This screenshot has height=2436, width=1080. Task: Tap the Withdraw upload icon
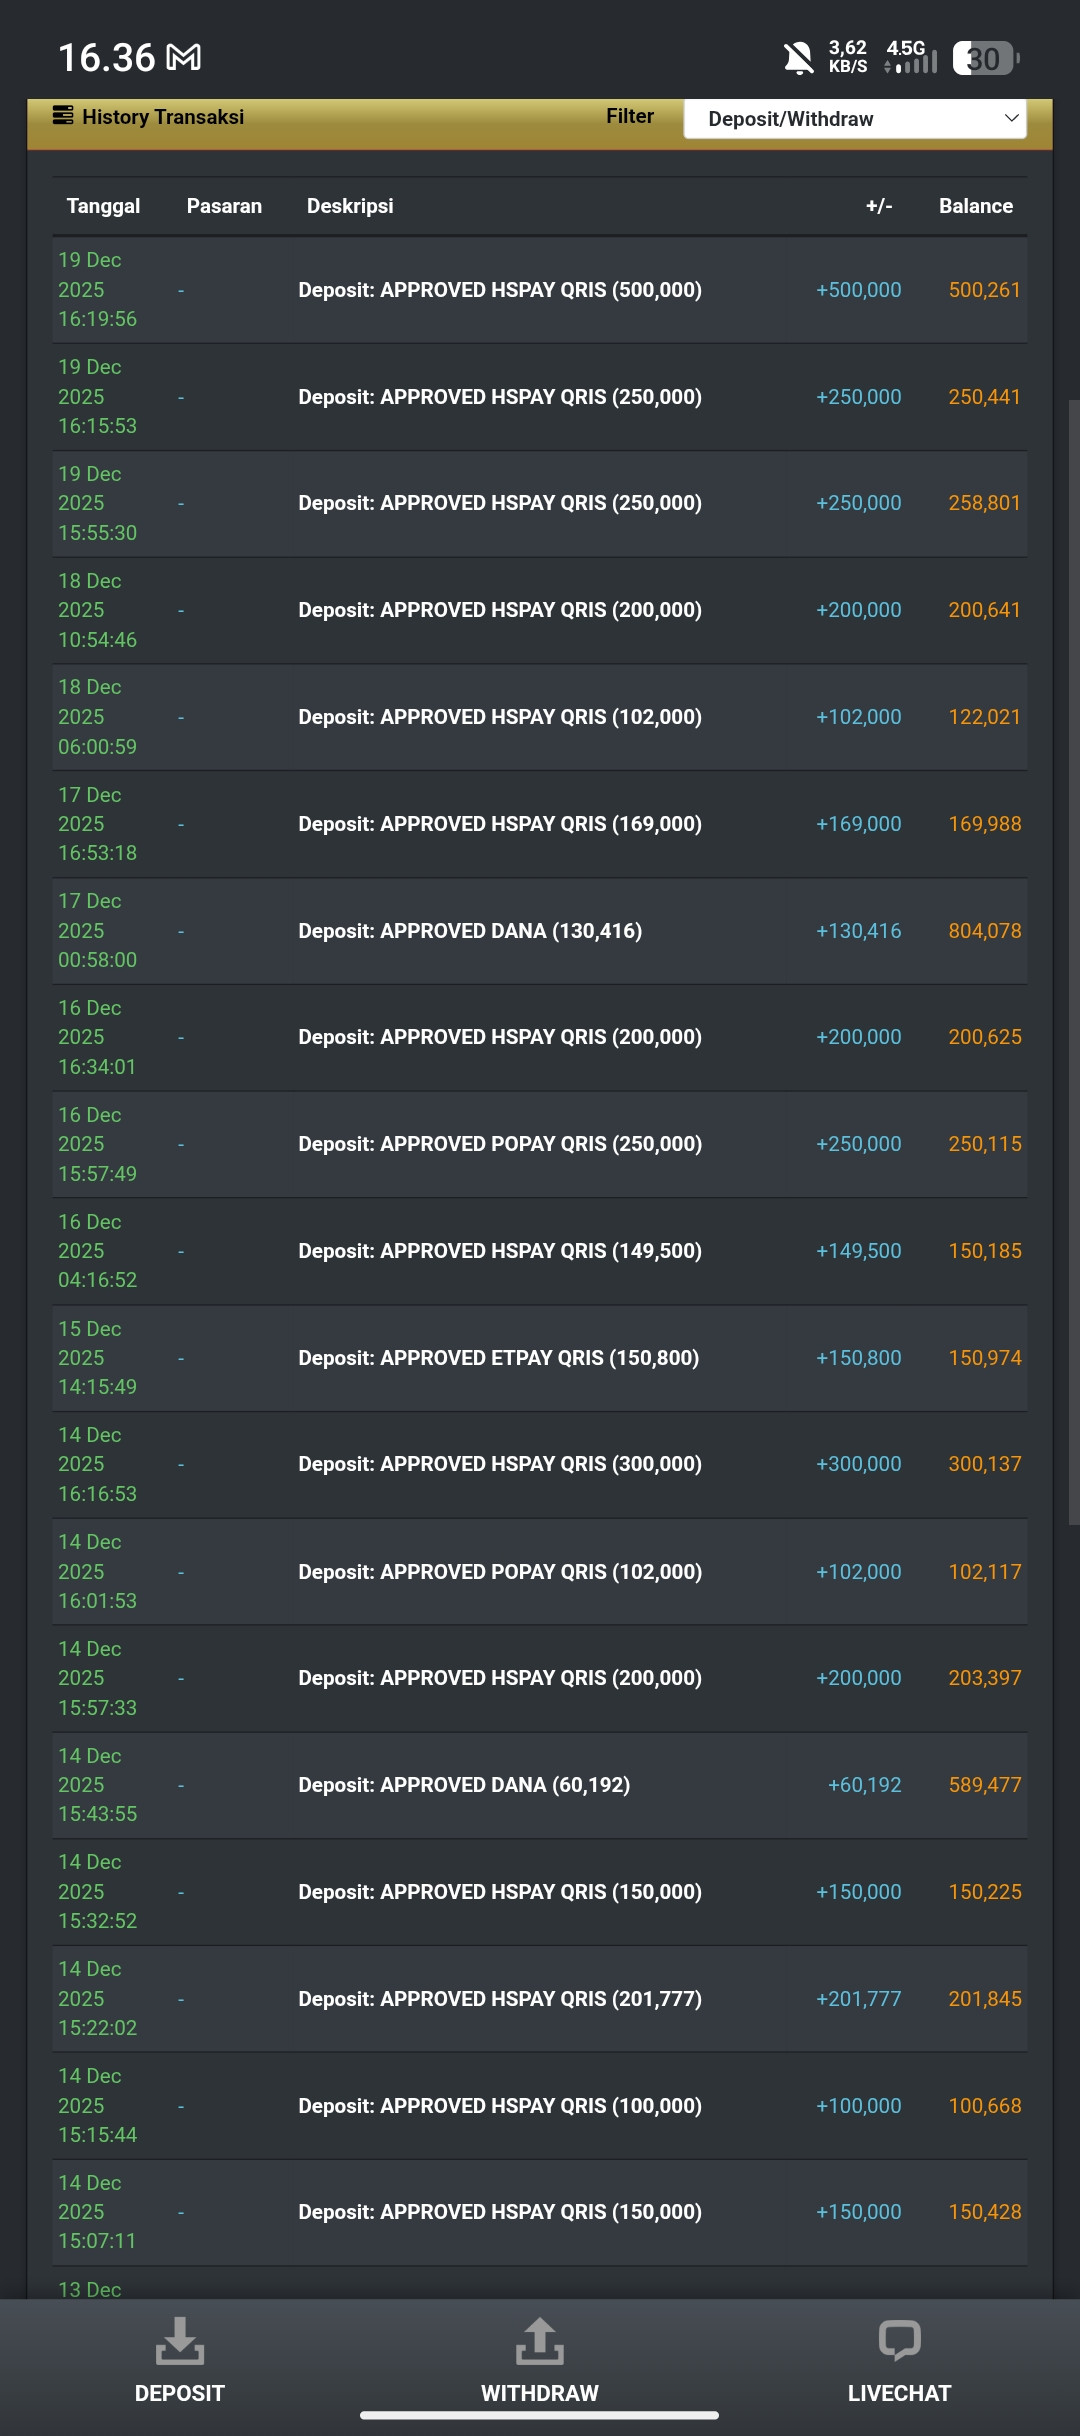pos(540,2340)
